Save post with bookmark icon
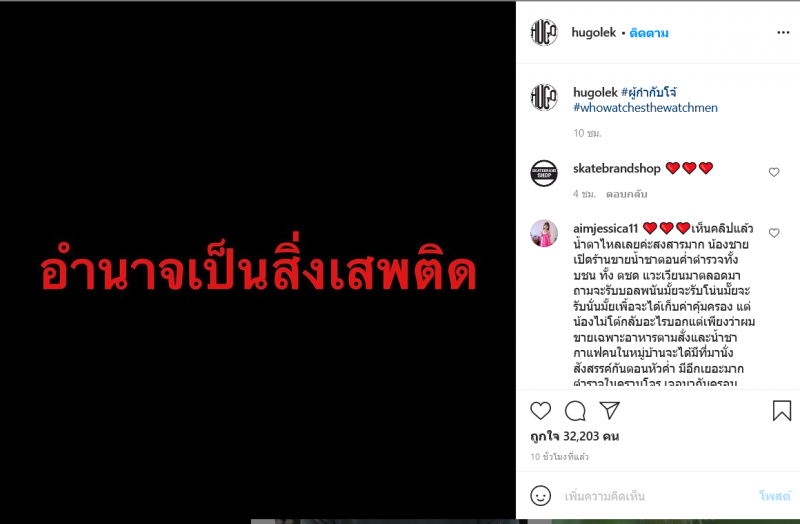Screen dimensions: 800x524 tap(782, 411)
